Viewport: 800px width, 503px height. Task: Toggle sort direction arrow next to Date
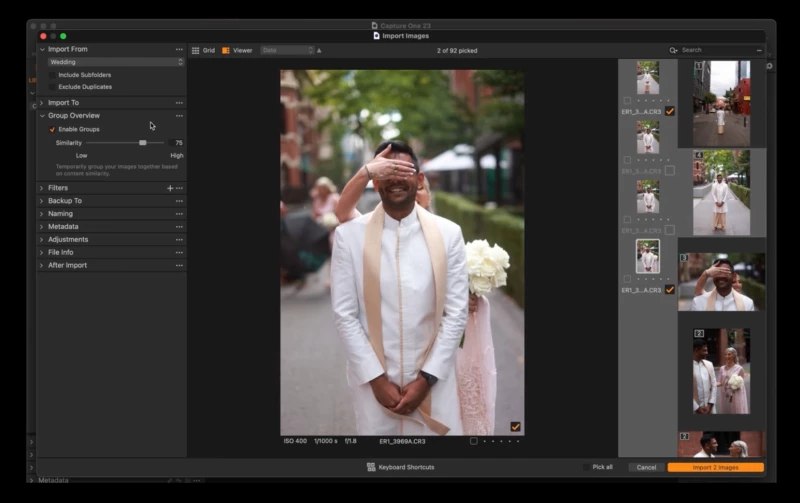point(319,50)
